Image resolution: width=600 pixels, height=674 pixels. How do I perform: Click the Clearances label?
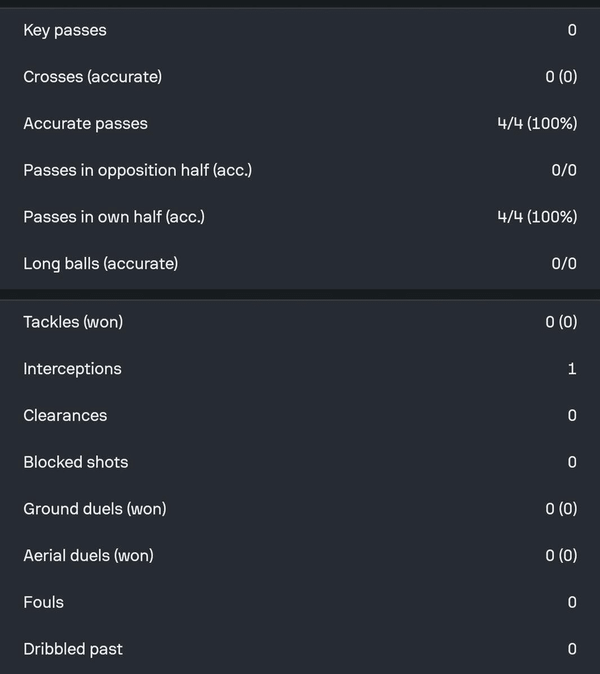[x=65, y=415]
